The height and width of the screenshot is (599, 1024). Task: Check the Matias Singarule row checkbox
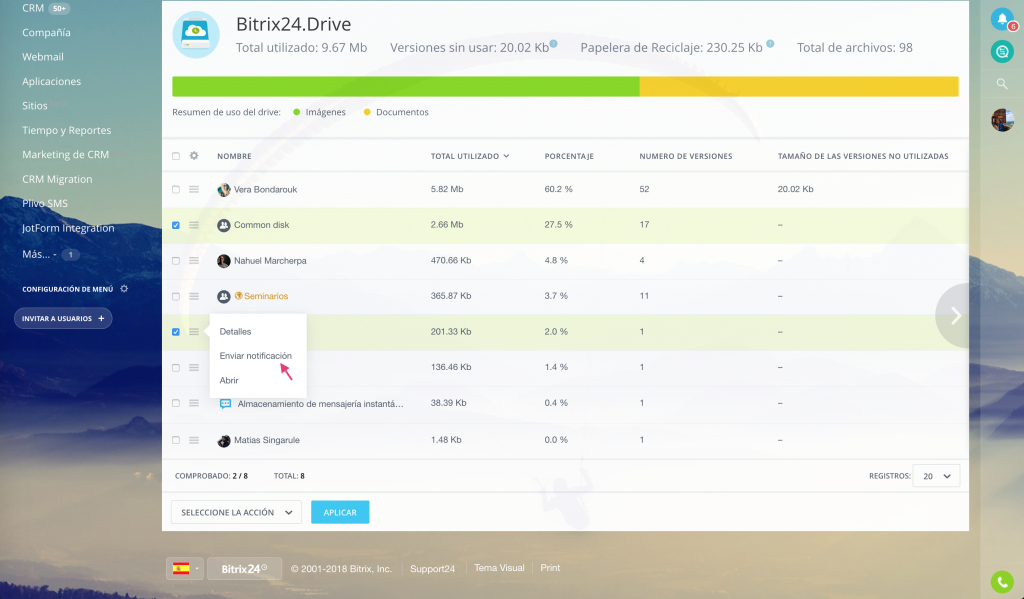[176, 440]
